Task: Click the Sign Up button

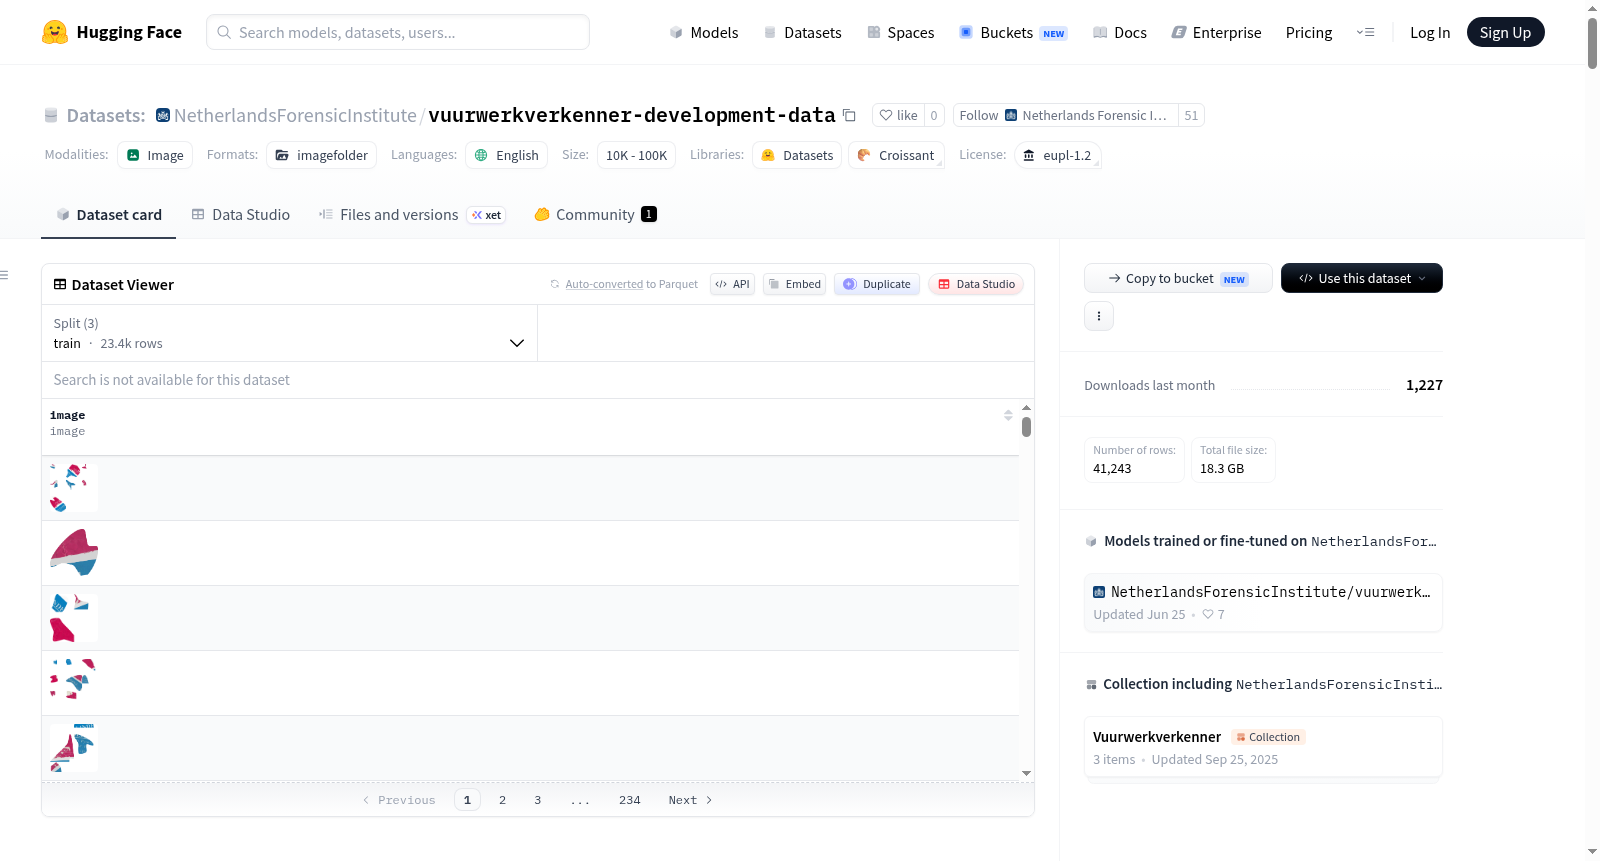Action: click(1505, 32)
